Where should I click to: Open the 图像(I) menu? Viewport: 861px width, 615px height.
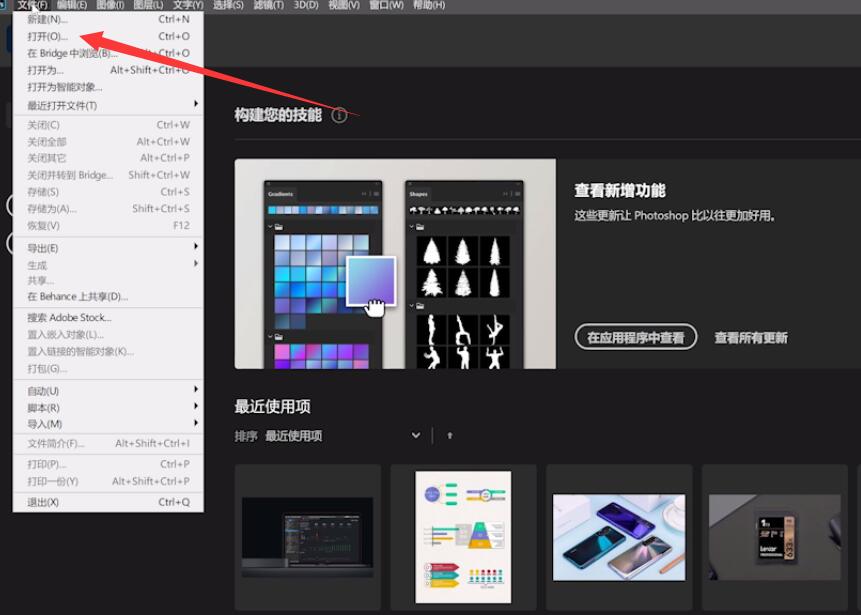[110, 5]
